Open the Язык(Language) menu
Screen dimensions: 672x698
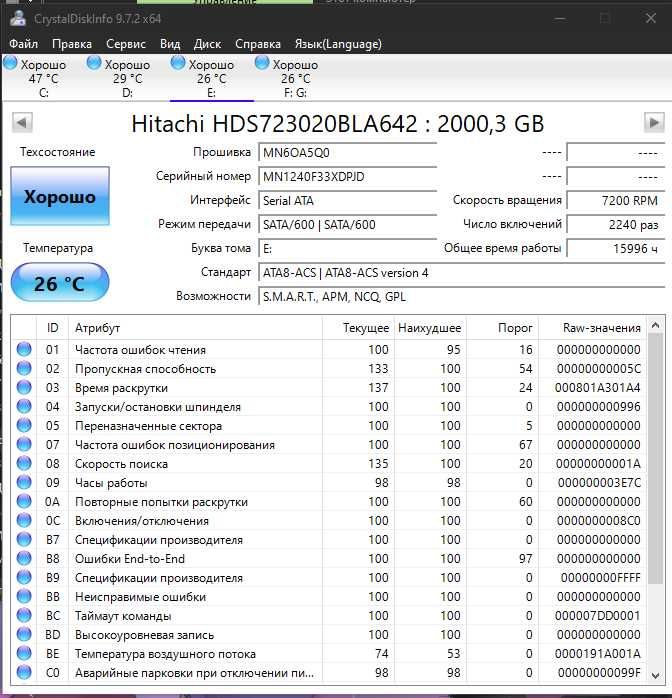[338, 44]
